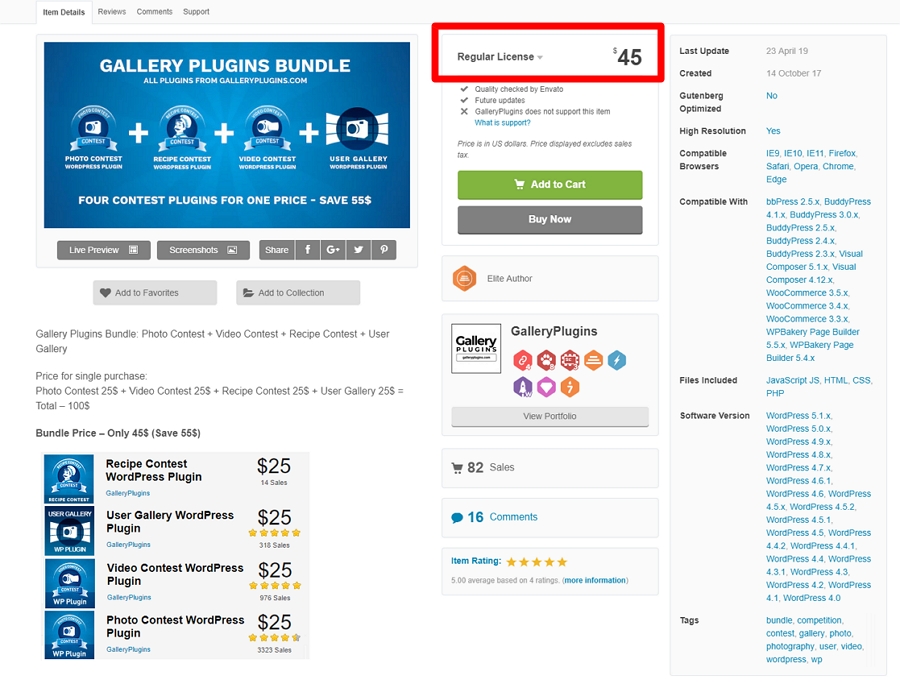This screenshot has height=684, width=900.
Task: Click the blue lightning bolt author badge
Action: pos(617,360)
